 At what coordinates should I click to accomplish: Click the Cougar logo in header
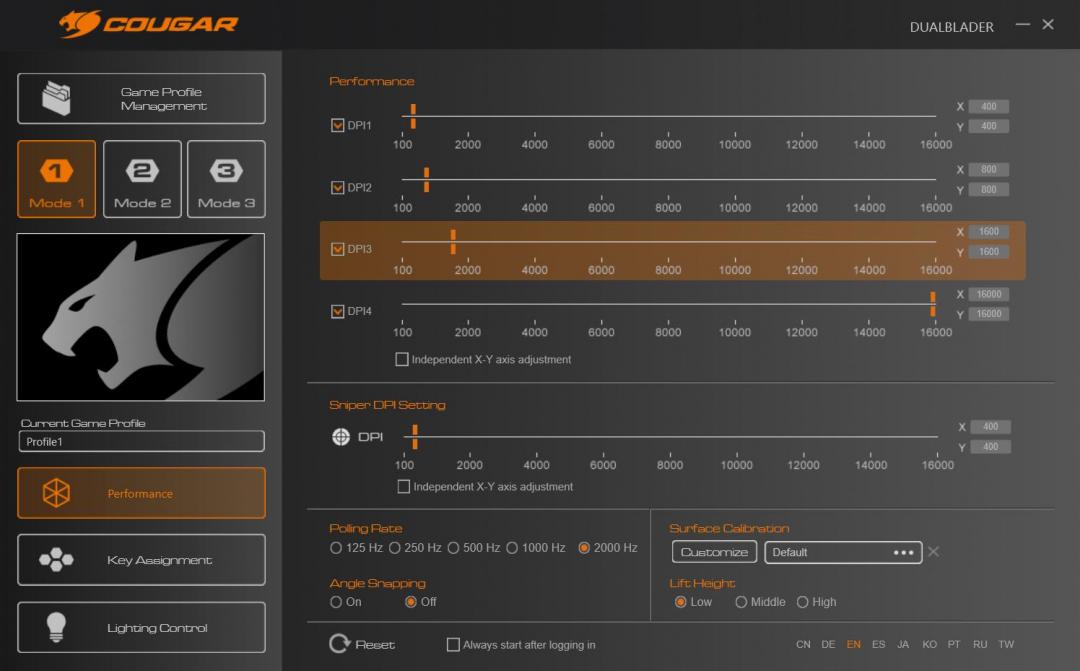pos(148,24)
